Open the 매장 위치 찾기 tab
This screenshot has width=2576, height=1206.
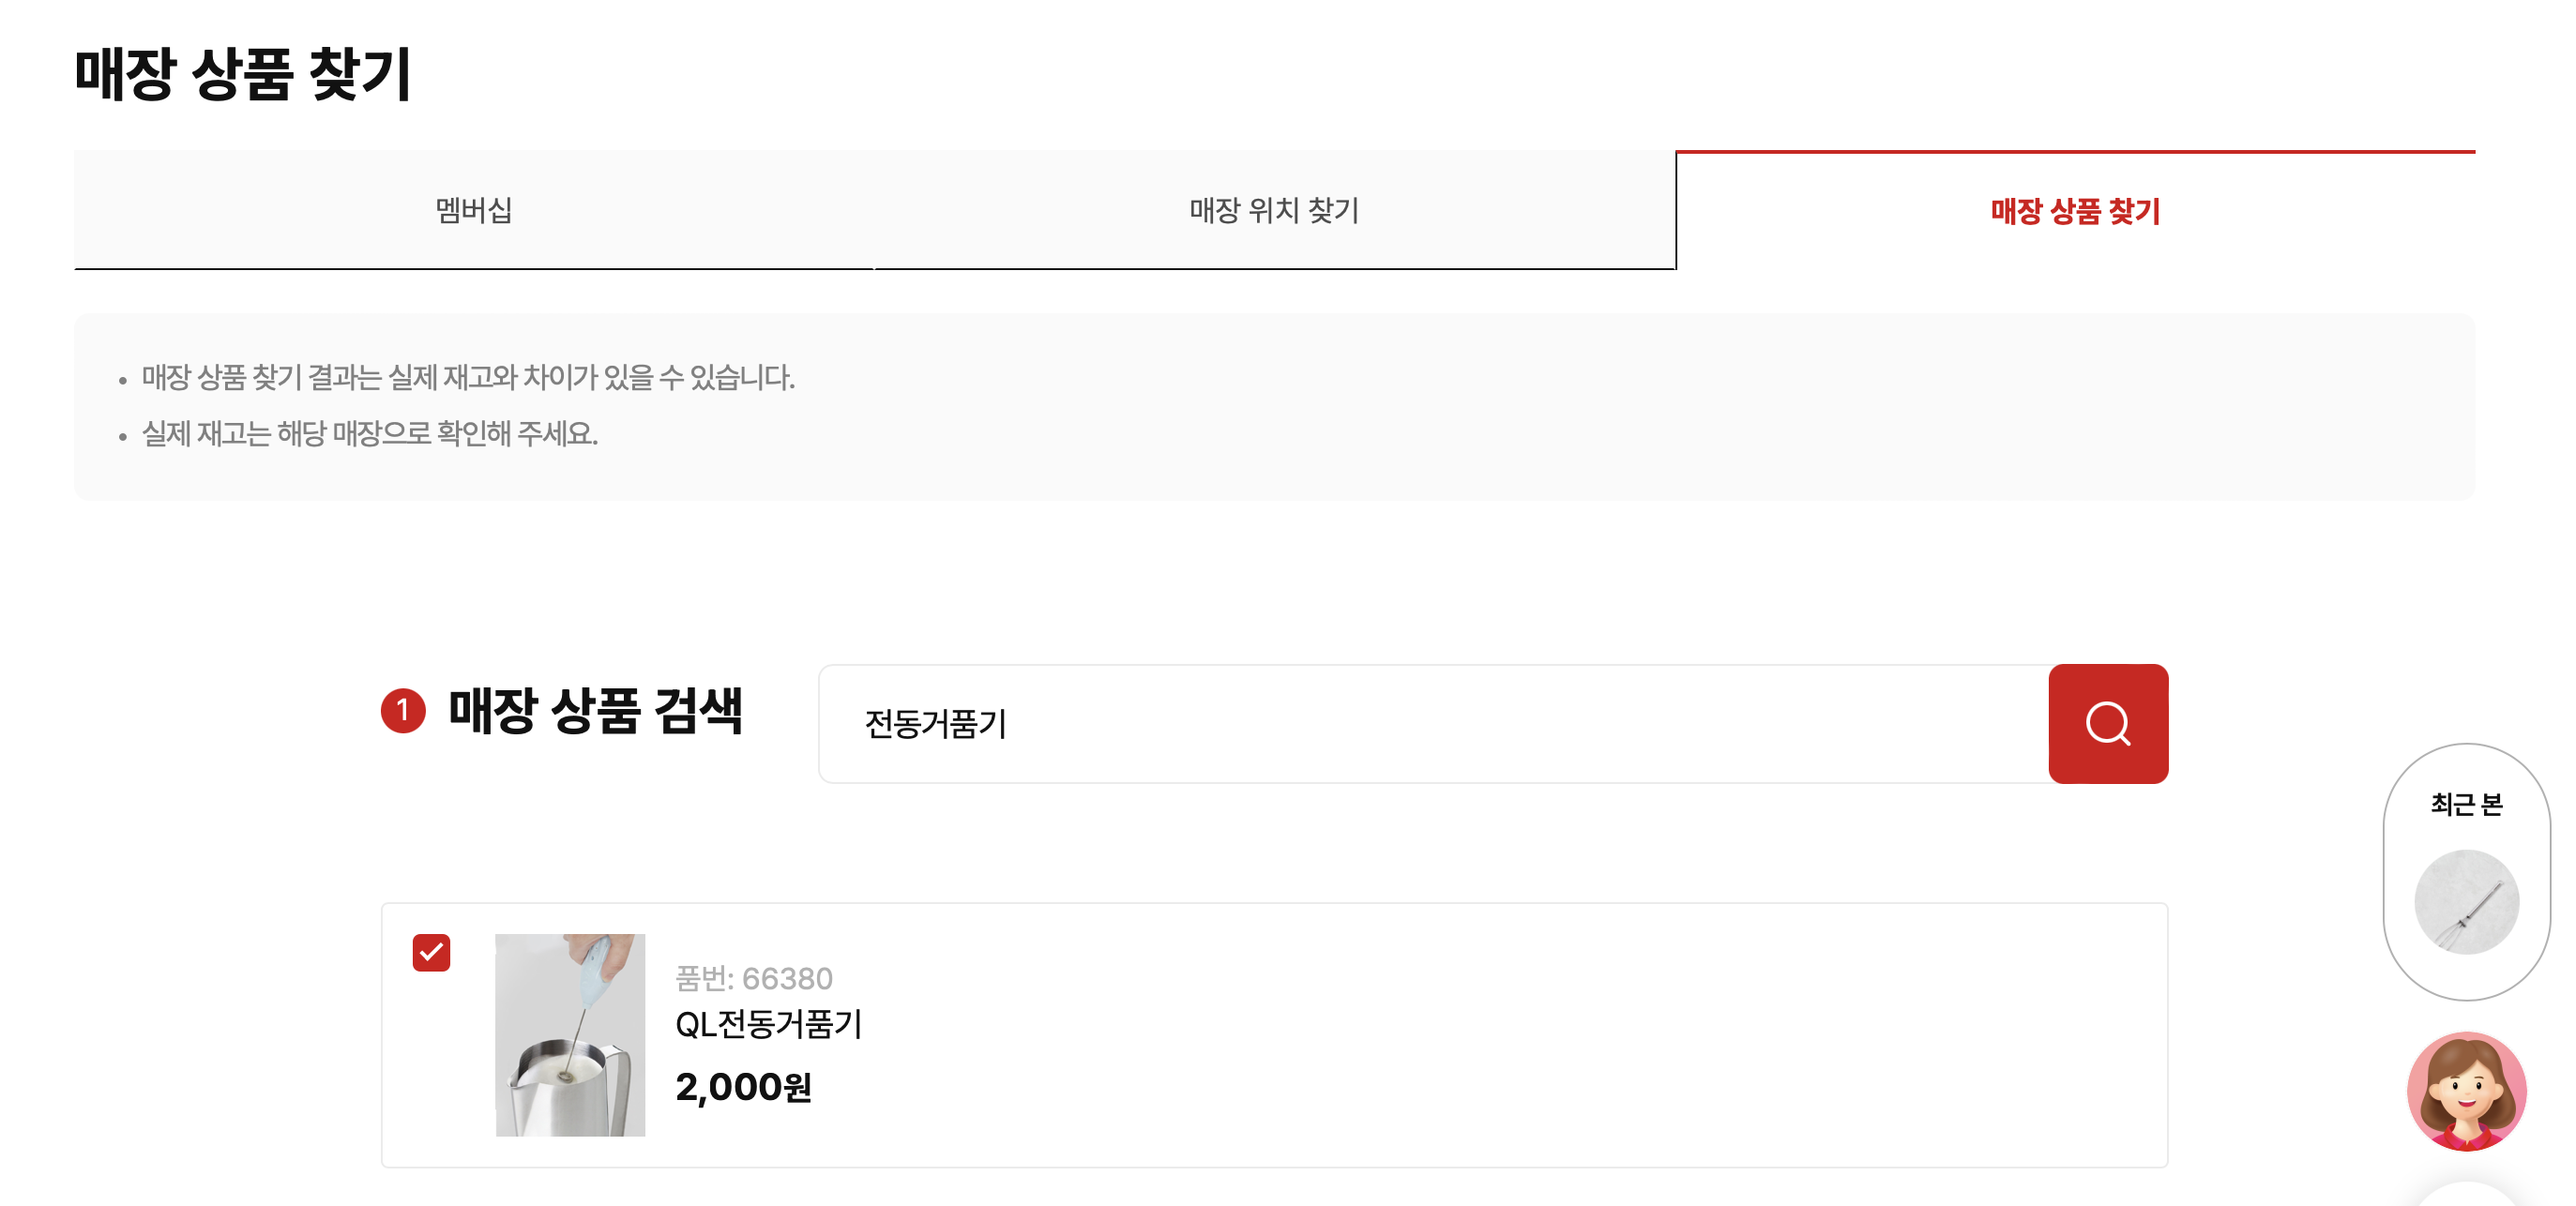(x=1275, y=210)
